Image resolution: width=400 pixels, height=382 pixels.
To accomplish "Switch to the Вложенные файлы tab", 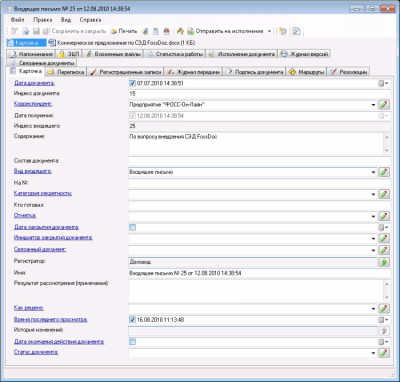I will tap(113, 54).
